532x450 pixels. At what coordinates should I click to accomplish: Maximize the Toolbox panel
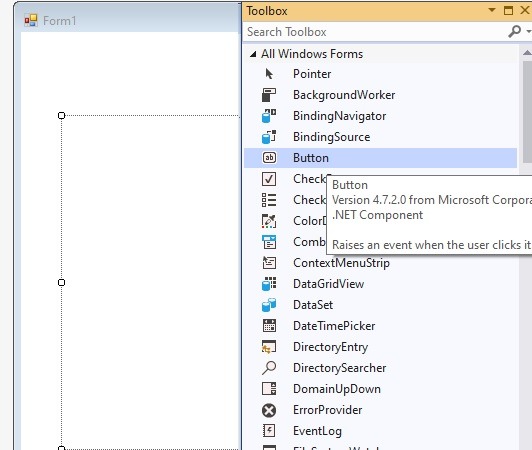(x=508, y=11)
